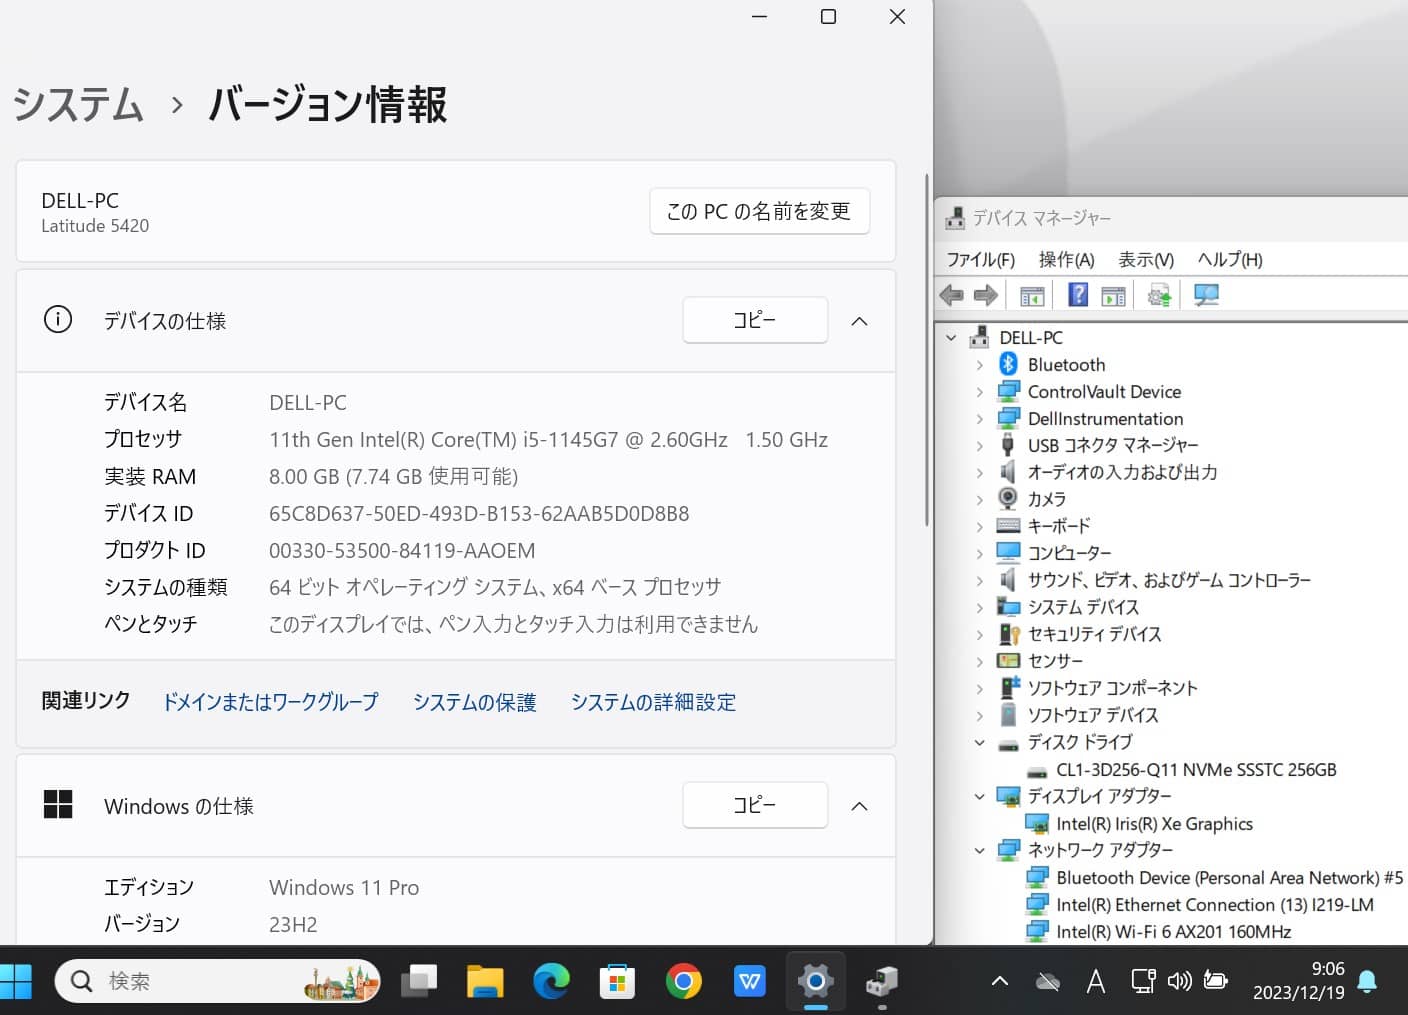Click the taskbar 検索 search box
1408x1015 pixels.
(x=218, y=982)
